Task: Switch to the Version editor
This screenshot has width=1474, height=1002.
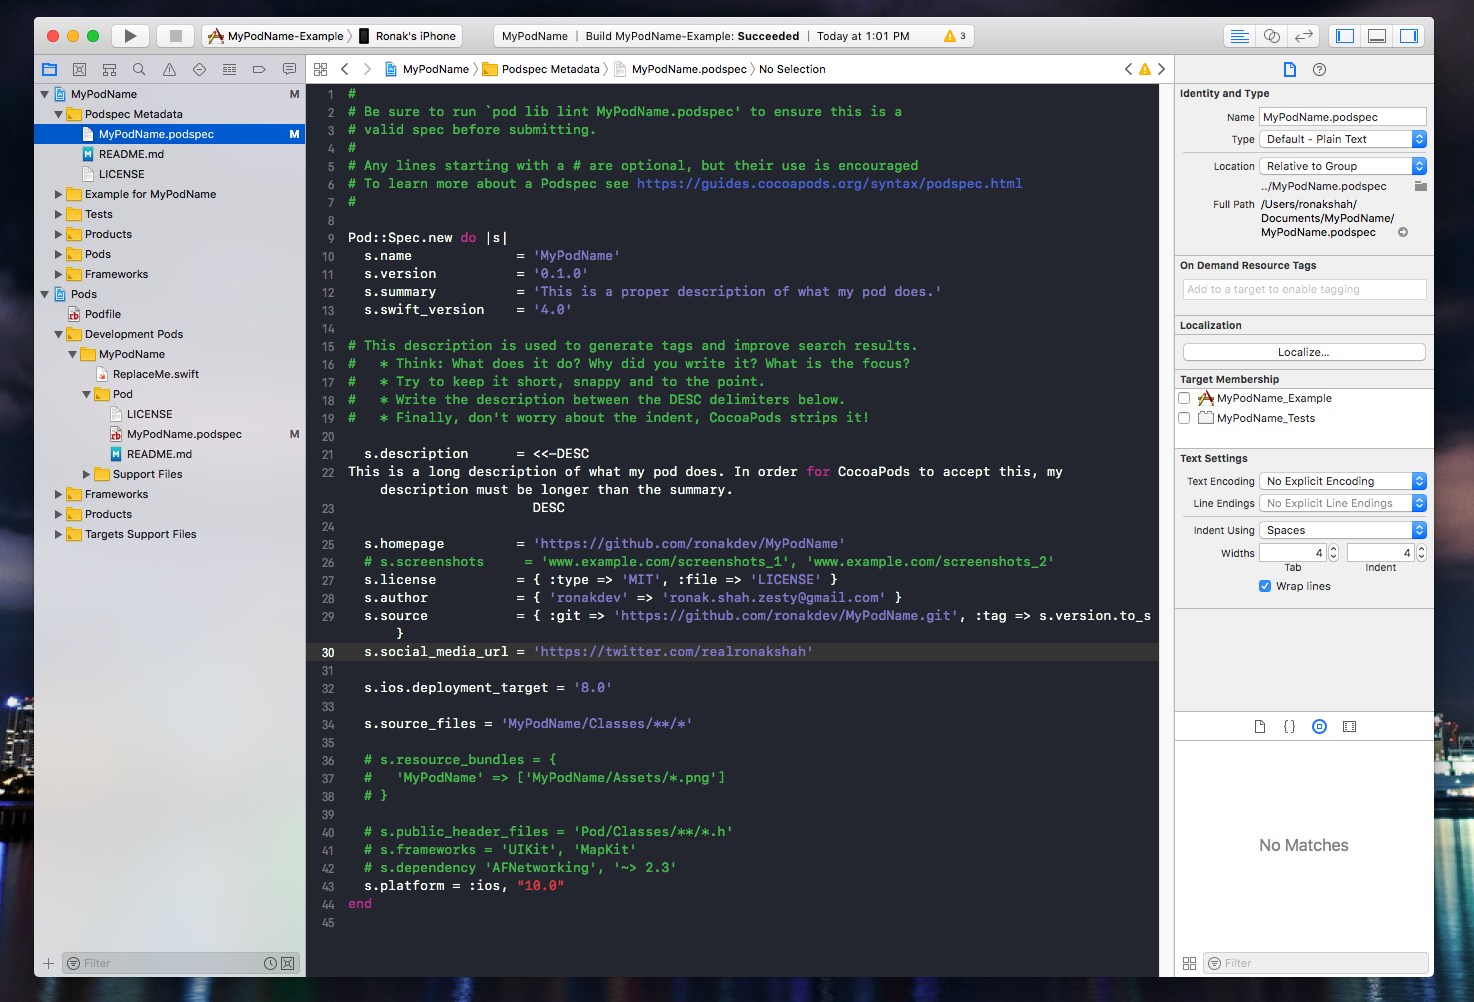Action: pyautogui.click(x=1304, y=36)
